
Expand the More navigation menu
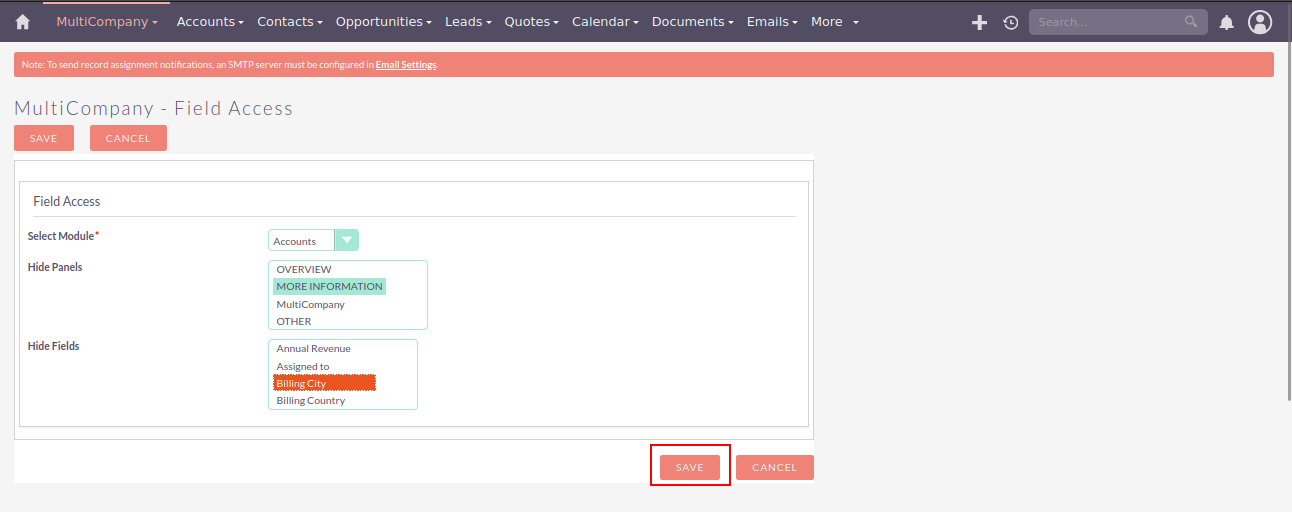point(834,22)
